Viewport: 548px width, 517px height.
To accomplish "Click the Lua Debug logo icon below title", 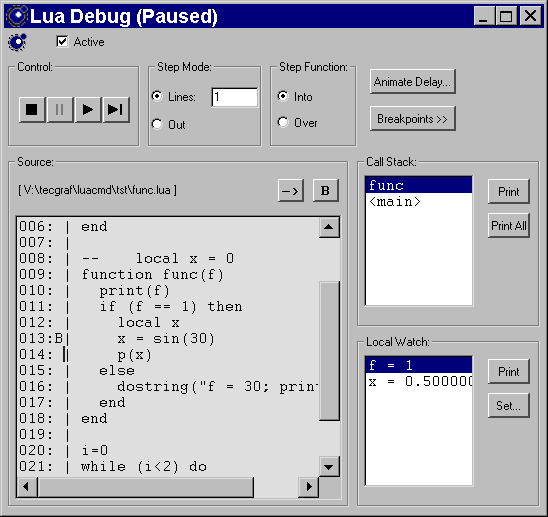I will coord(17,42).
